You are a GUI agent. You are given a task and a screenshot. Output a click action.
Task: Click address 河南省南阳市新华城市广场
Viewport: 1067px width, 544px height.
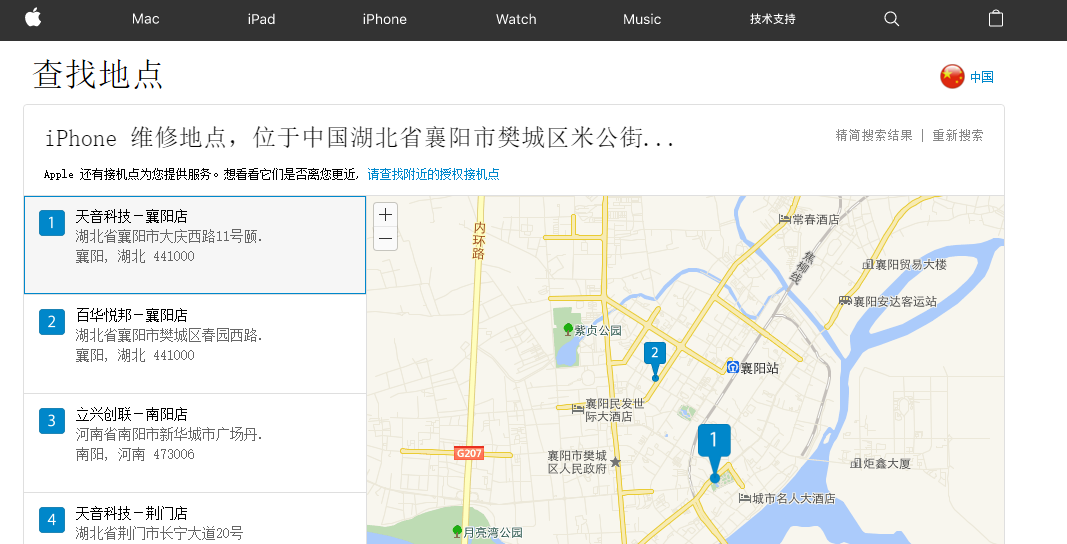pyautogui.click(x=169, y=434)
